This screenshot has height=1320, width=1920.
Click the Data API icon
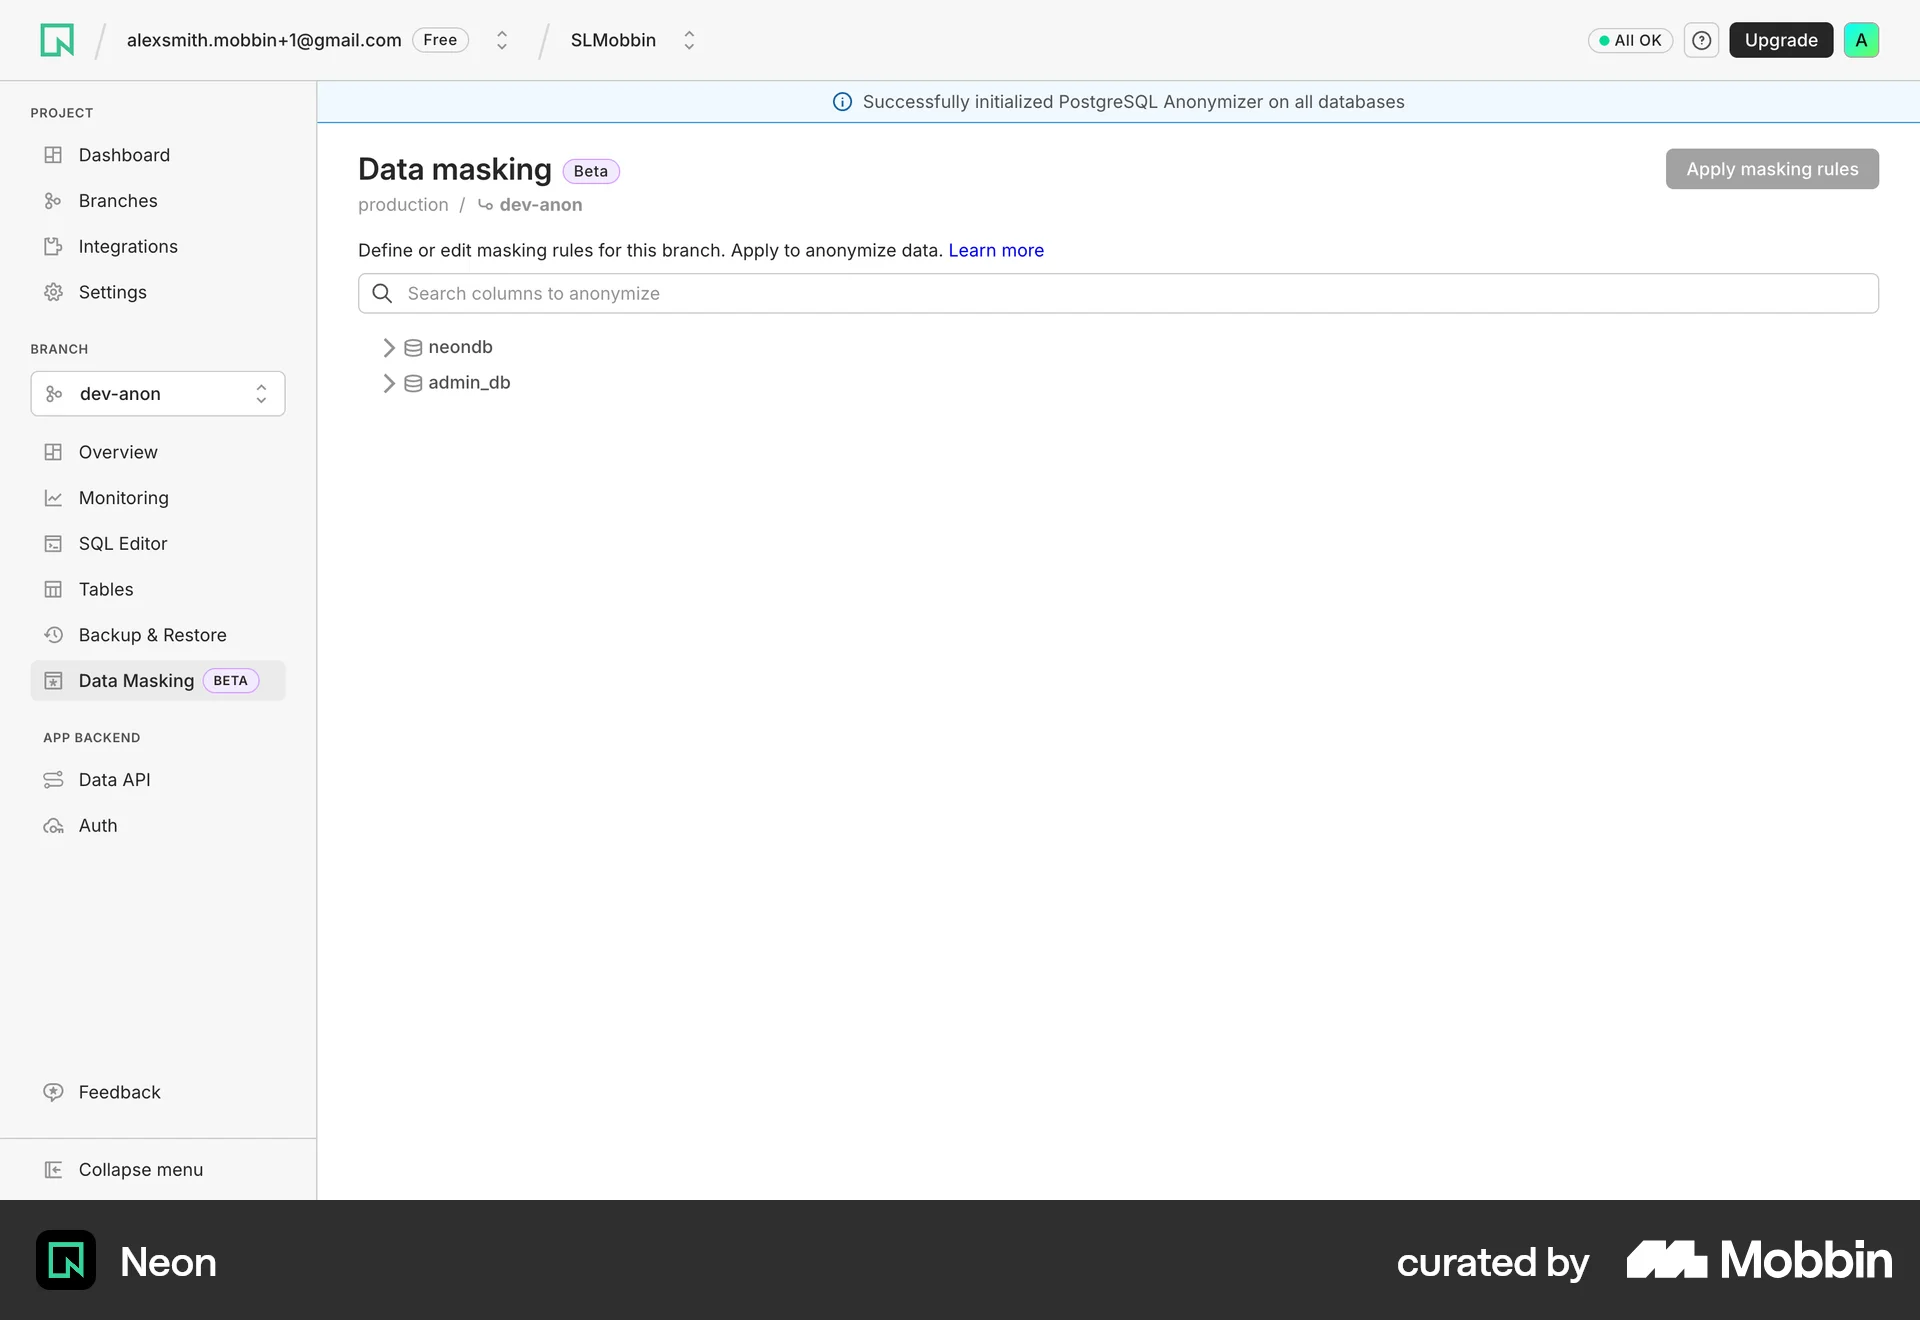pyautogui.click(x=53, y=780)
